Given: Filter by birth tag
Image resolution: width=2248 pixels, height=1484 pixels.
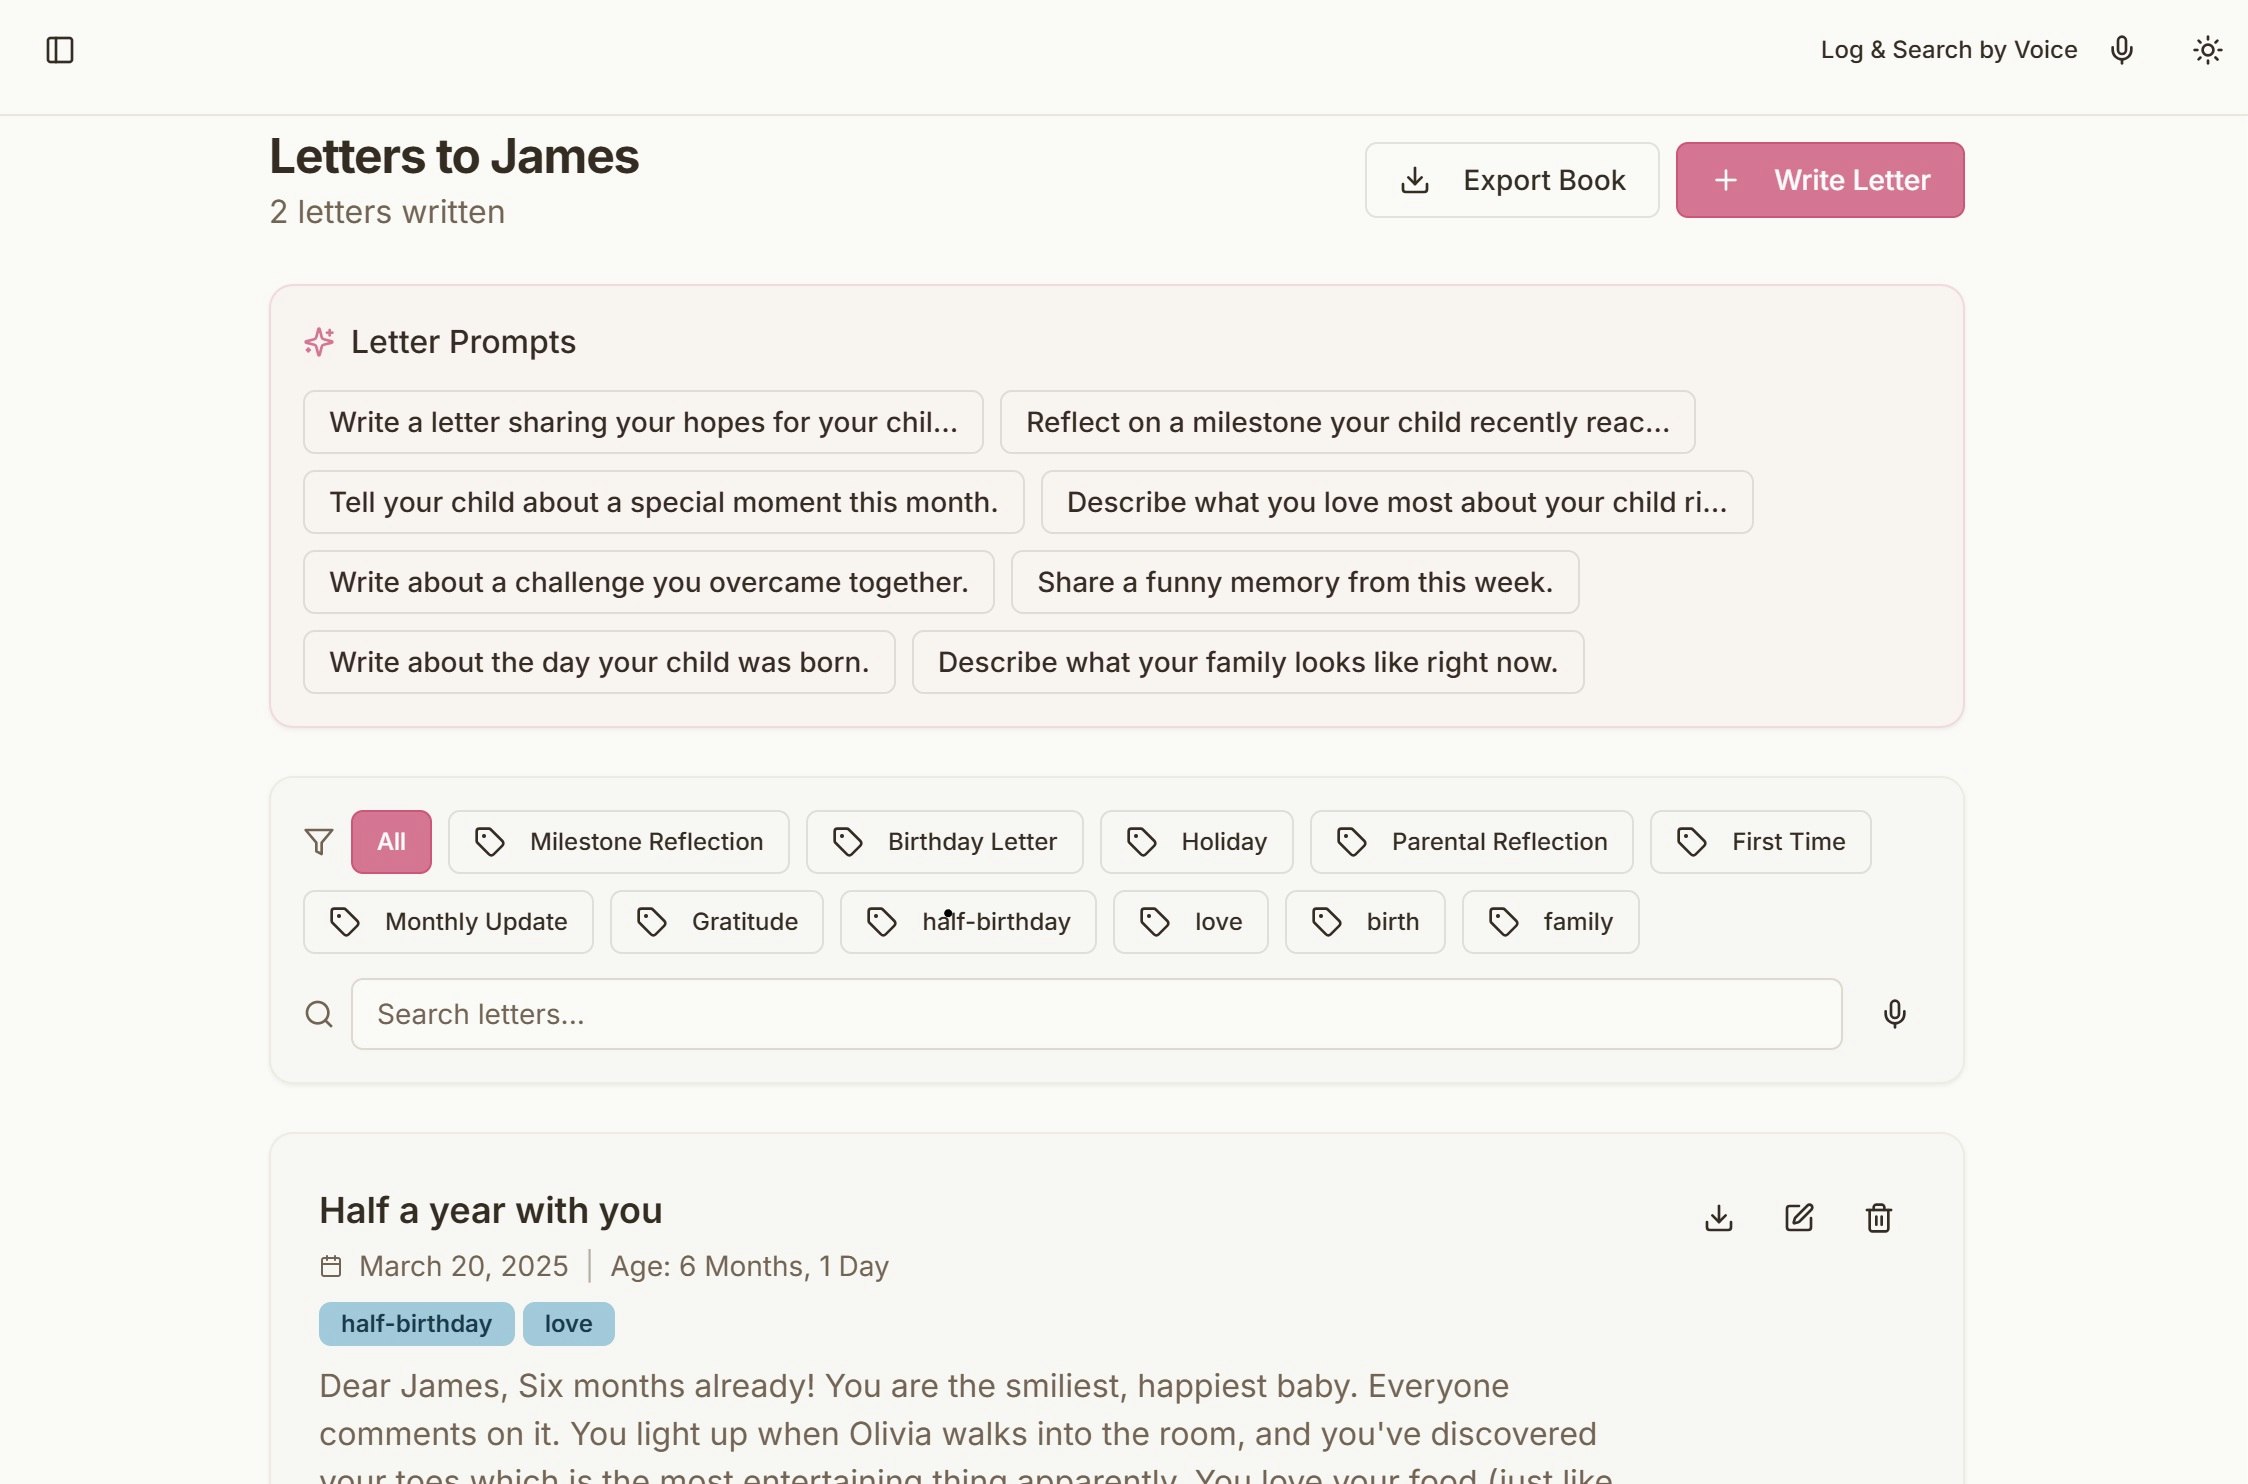Looking at the screenshot, I should 1365,922.
